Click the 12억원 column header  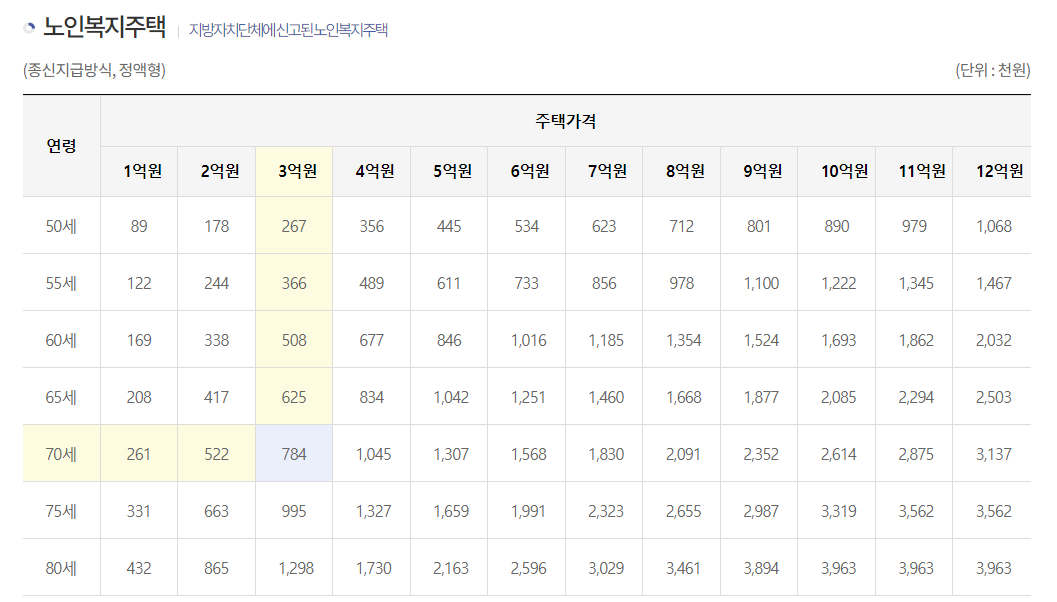[992, 171]
